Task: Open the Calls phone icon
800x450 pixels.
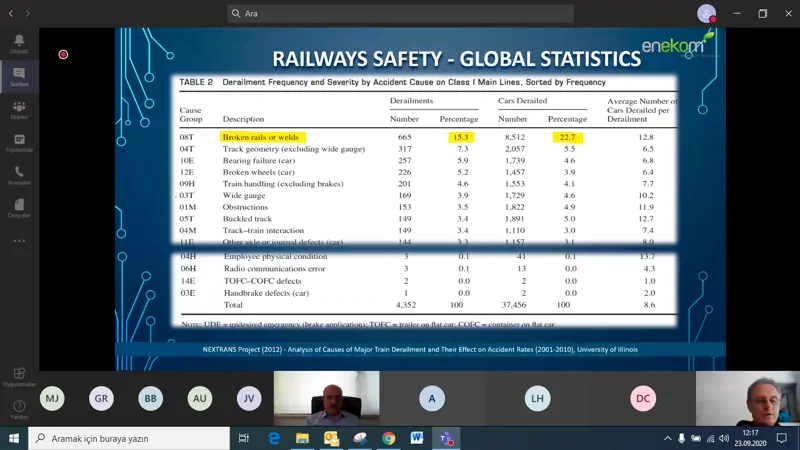Action: [x=19, y=175]
